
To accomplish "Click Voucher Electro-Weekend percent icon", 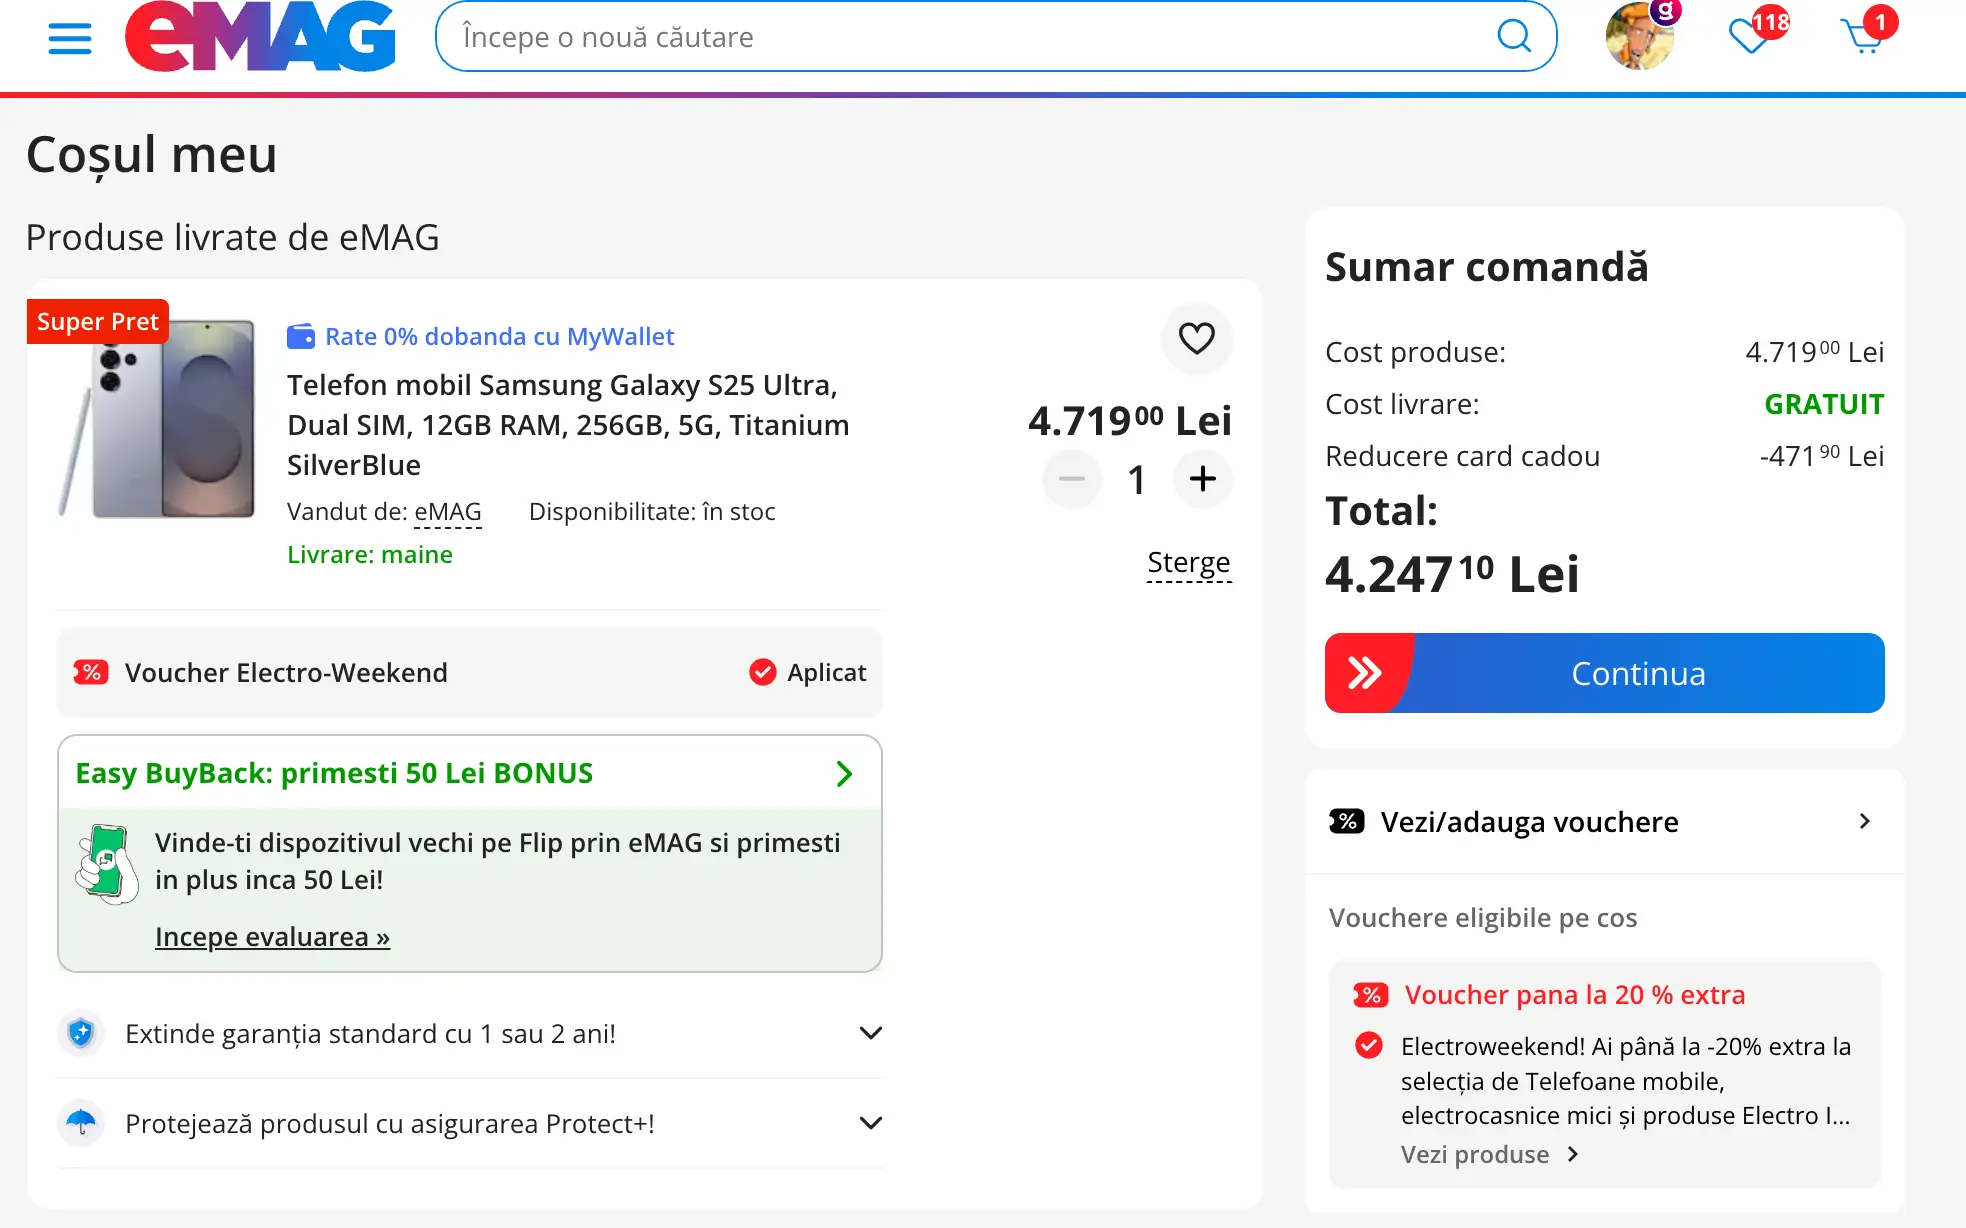I will tap(91, 672).
